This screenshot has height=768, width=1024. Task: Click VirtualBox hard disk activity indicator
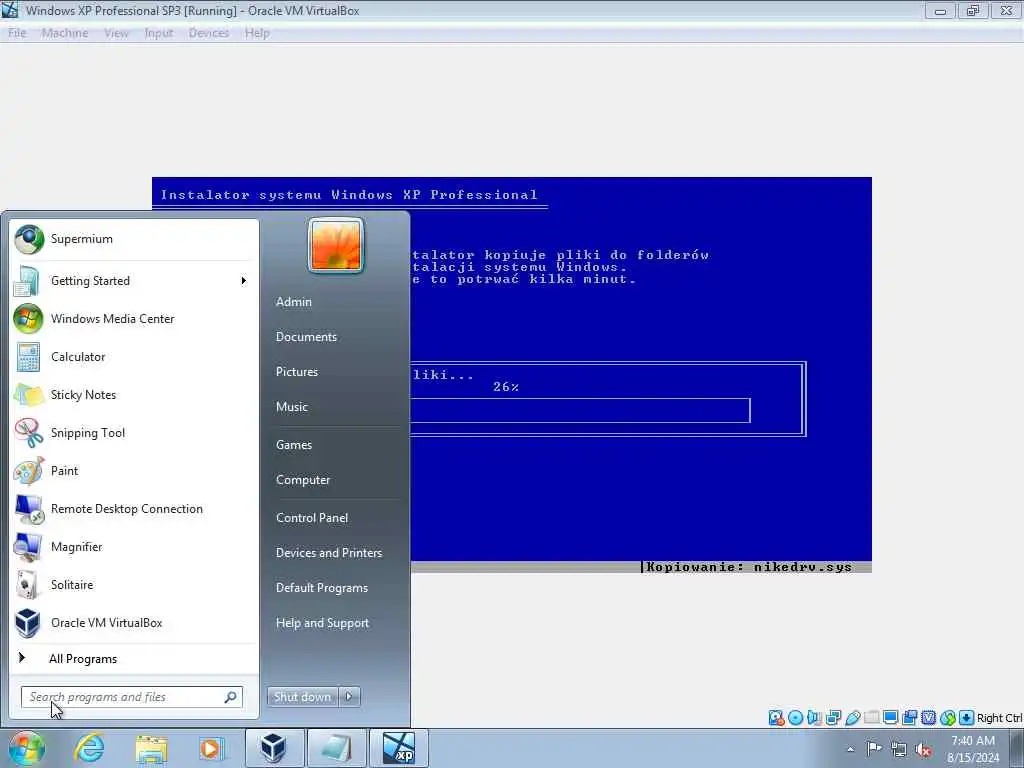[x=776, y=718]
